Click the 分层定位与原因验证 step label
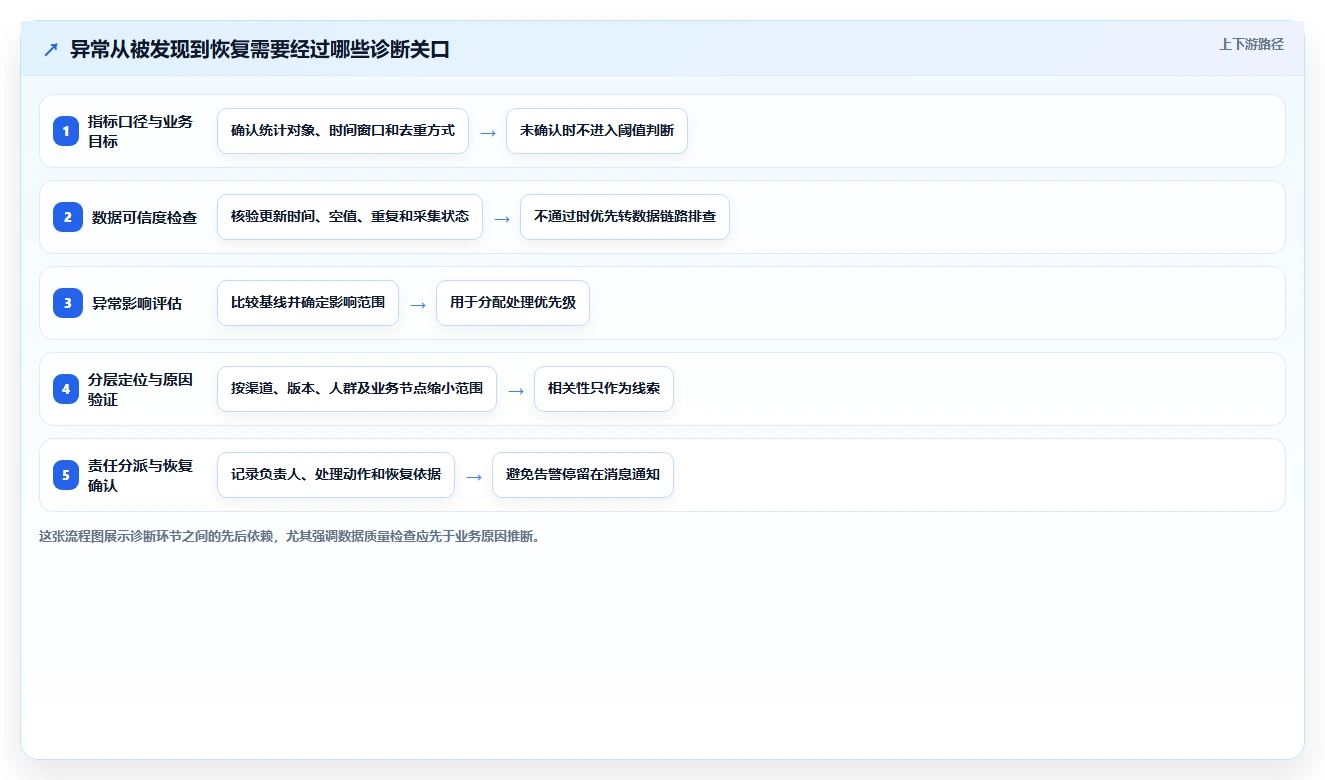The height and width of the screenshot is (780, 1325). point(141,389)
